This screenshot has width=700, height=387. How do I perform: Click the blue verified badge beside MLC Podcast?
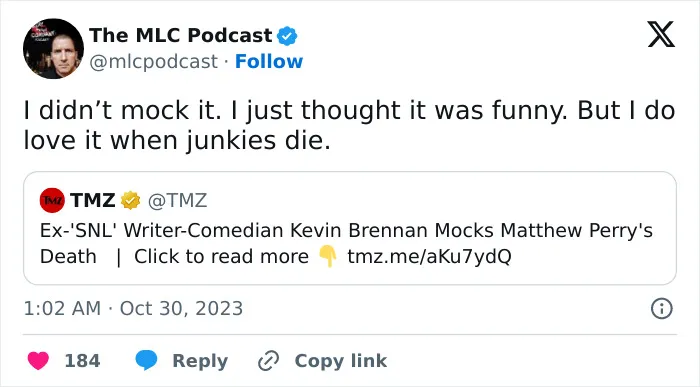[x=288, y=36]
